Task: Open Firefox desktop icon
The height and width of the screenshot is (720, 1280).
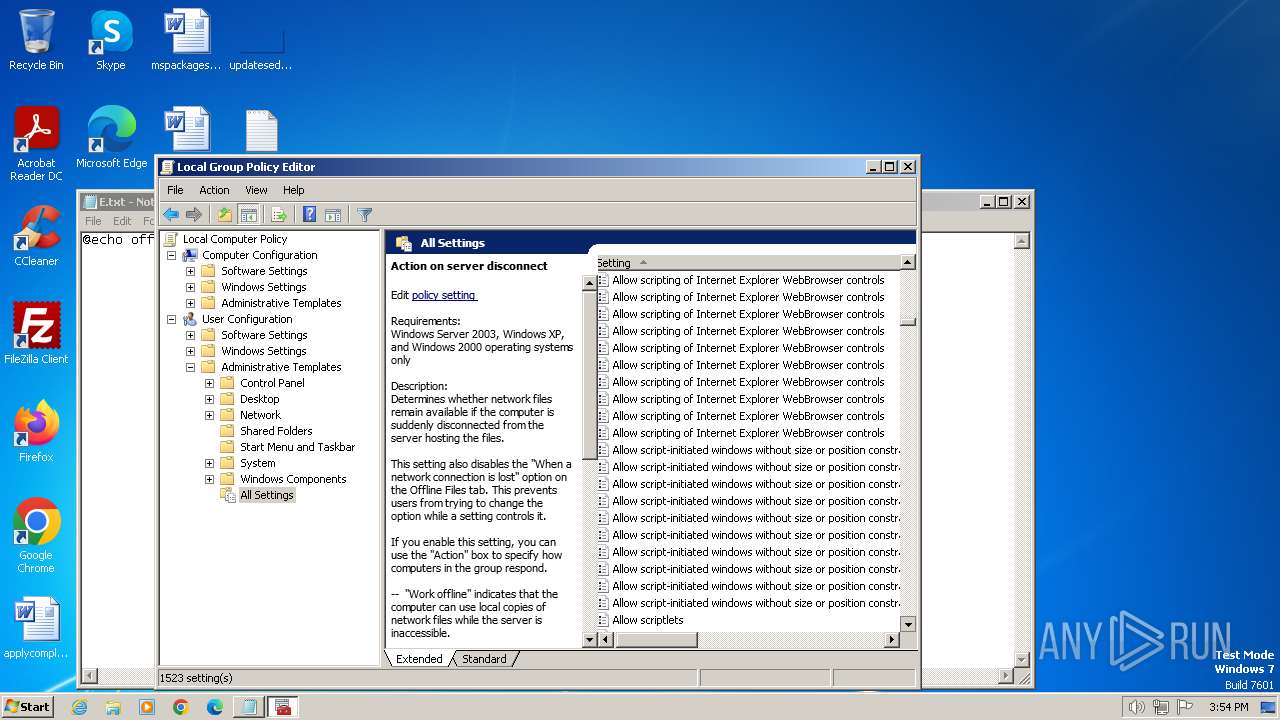Action: [x=36, y=432]
